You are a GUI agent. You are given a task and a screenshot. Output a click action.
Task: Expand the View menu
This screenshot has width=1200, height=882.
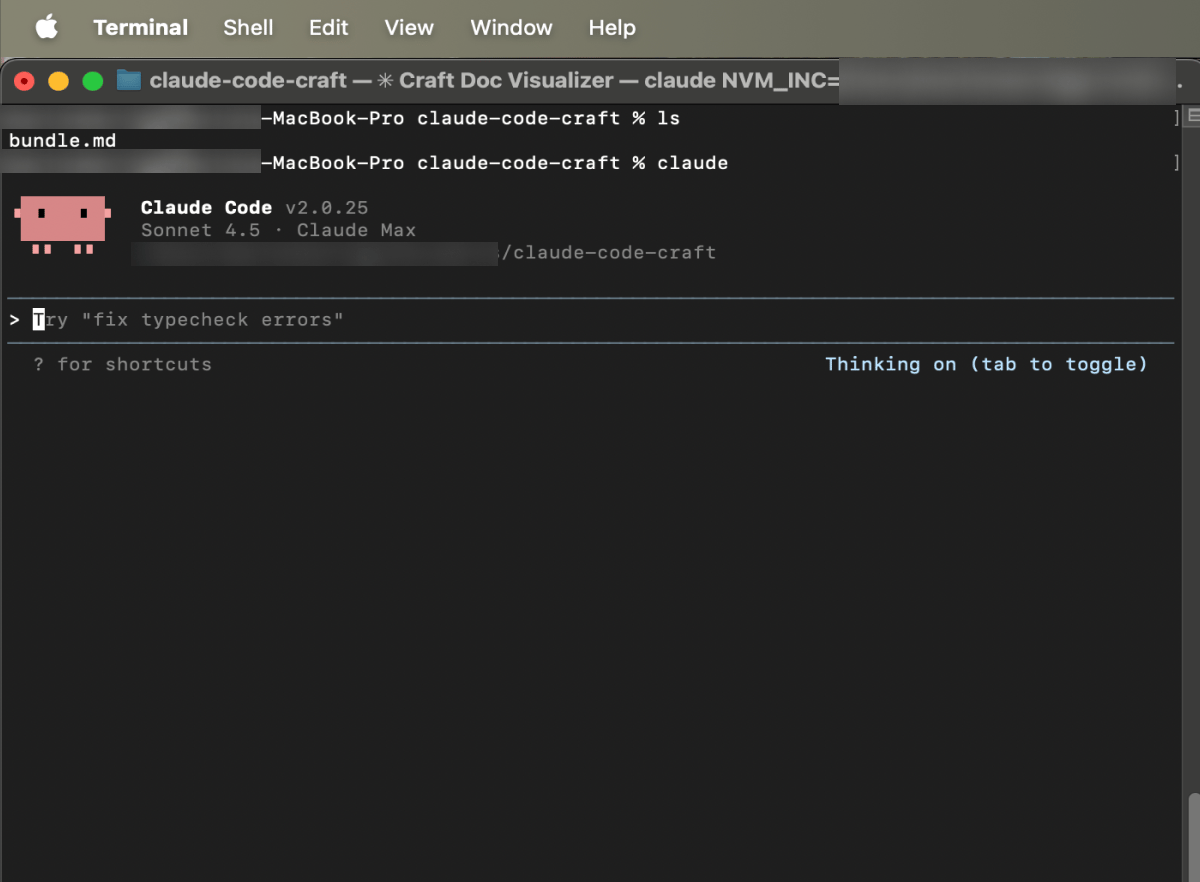(409, 28)
